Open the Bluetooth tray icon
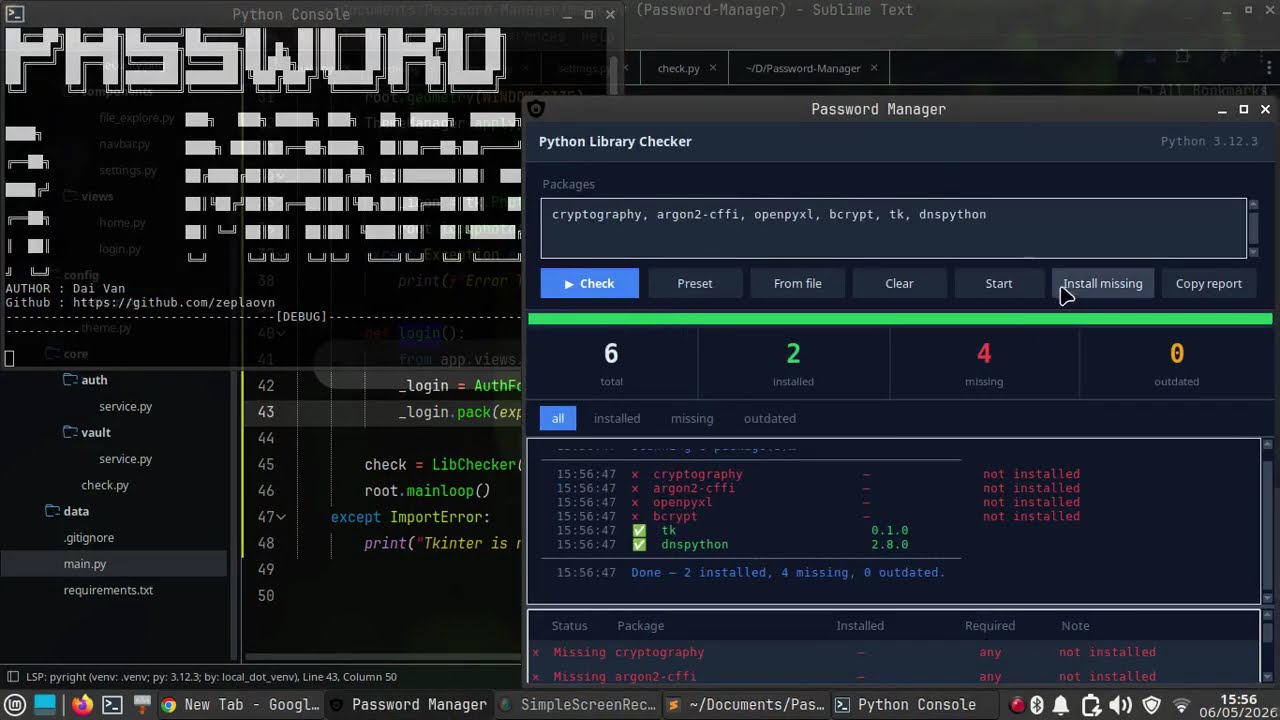1280x720 pixels. (1038, 705)
